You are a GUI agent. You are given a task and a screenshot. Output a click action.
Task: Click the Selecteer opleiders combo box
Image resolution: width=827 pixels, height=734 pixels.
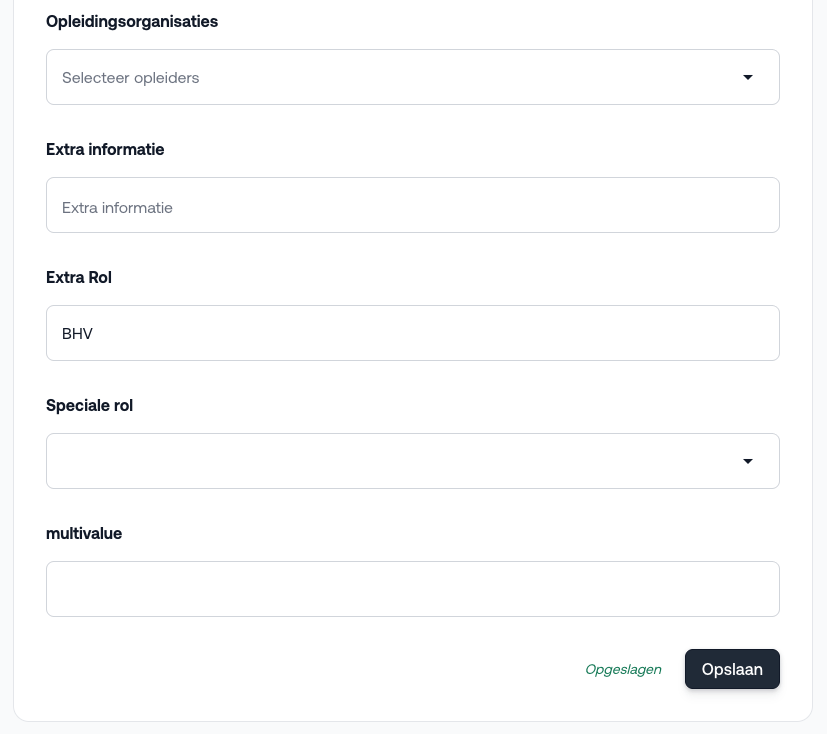tap(413, 77)
